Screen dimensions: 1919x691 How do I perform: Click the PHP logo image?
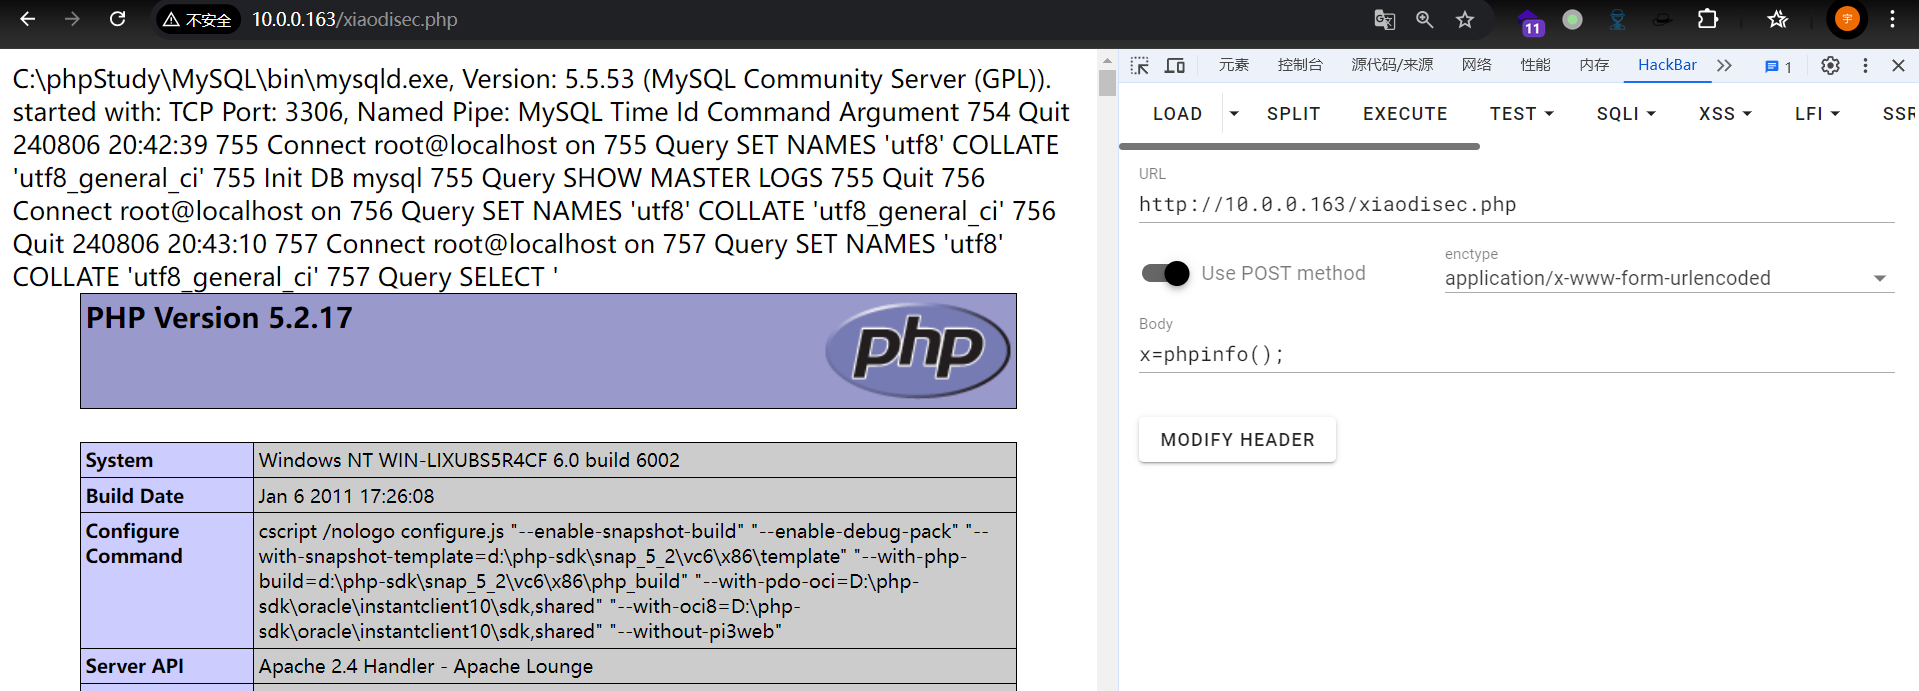point(917,350)
